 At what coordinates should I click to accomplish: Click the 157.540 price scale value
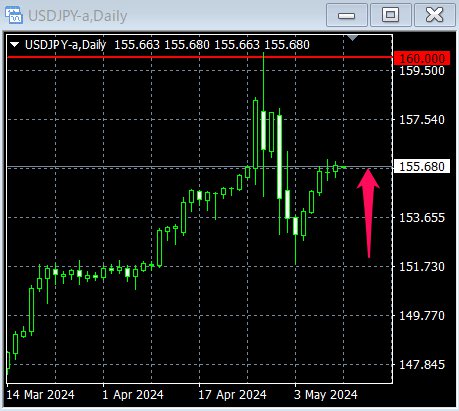pos(422,119)
